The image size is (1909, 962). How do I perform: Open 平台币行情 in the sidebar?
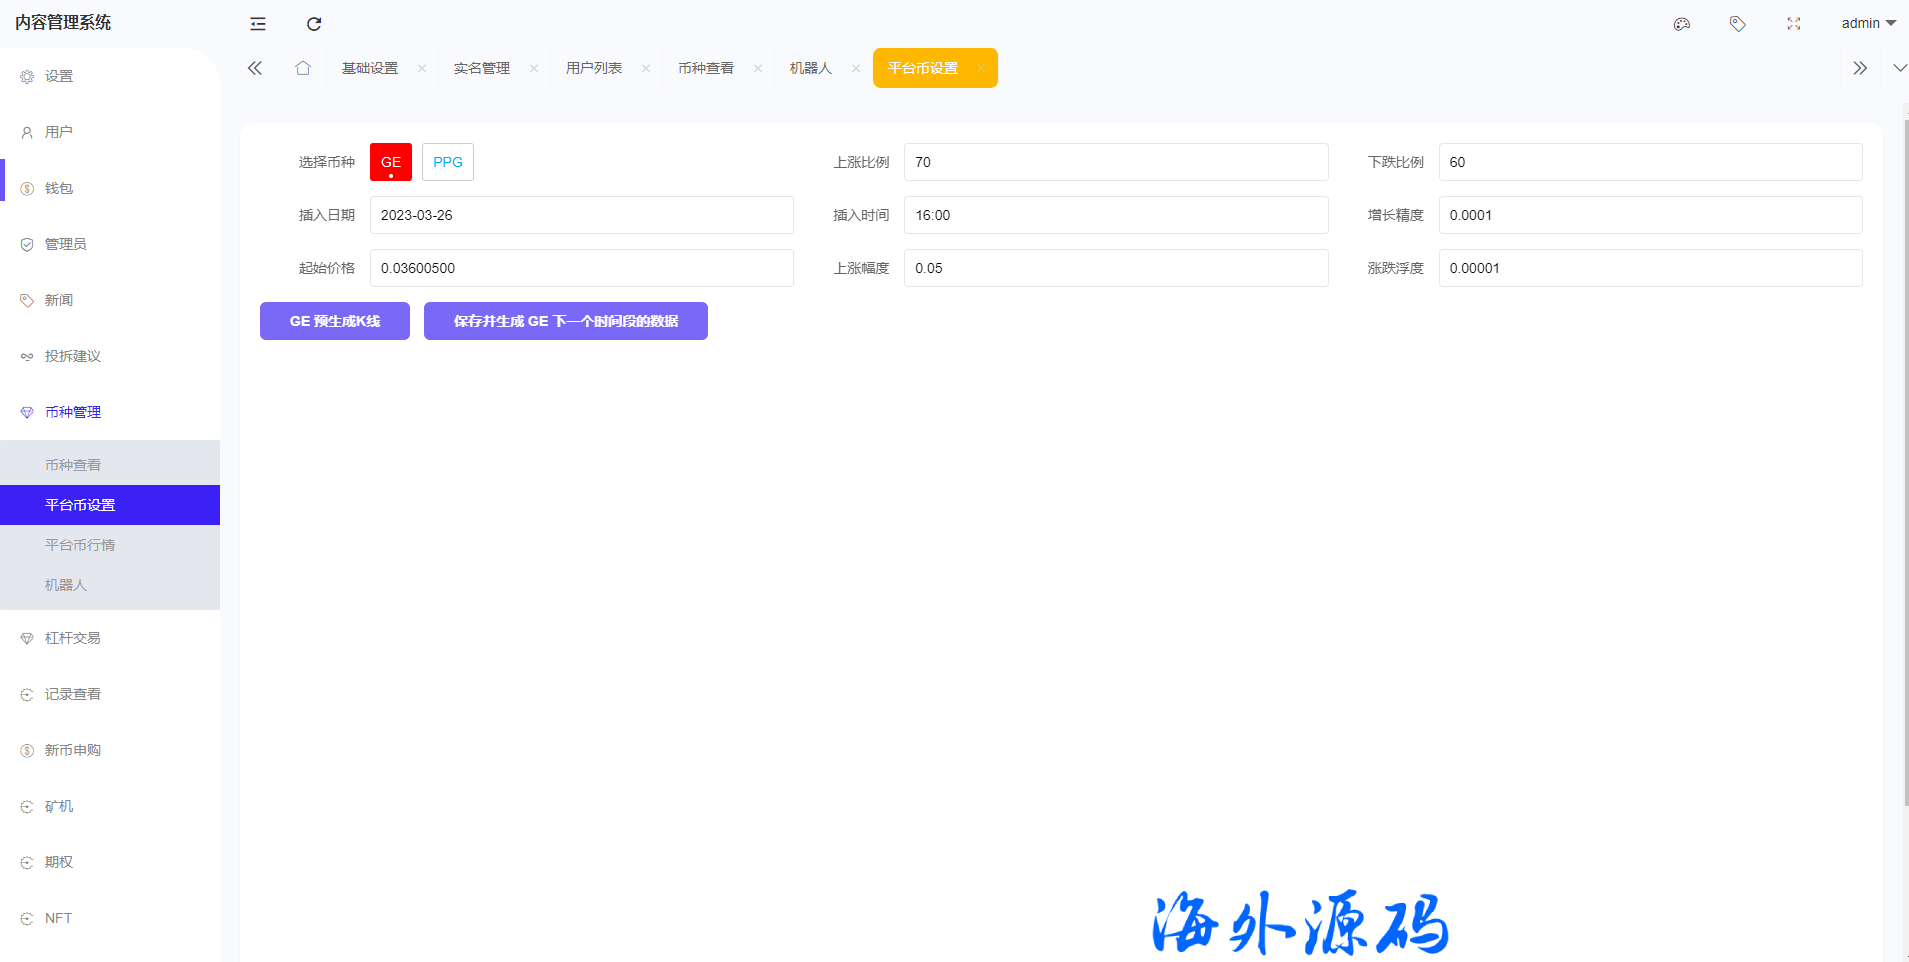coord(80,545)
